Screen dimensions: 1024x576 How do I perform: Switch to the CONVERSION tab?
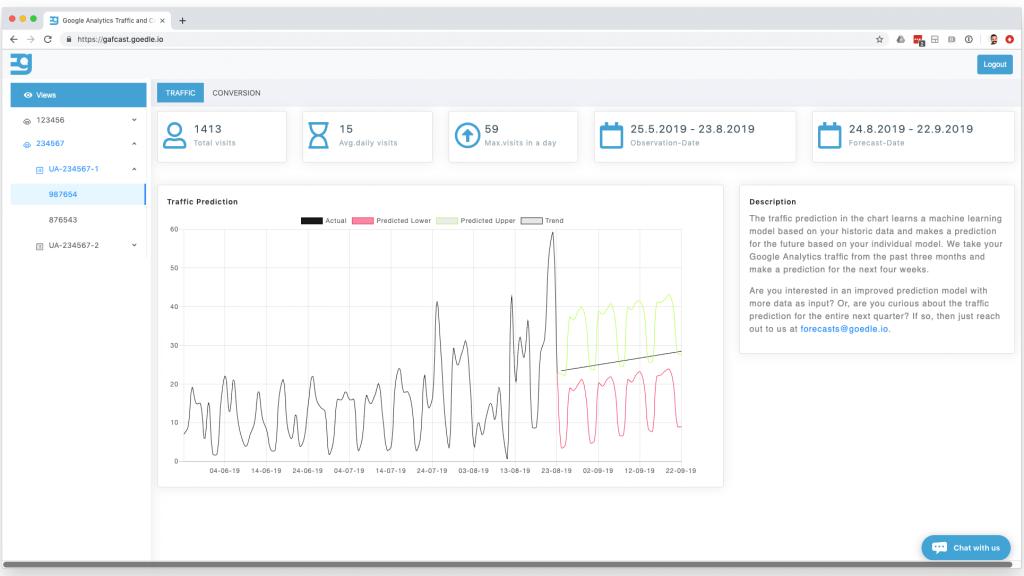coord(236,93)
